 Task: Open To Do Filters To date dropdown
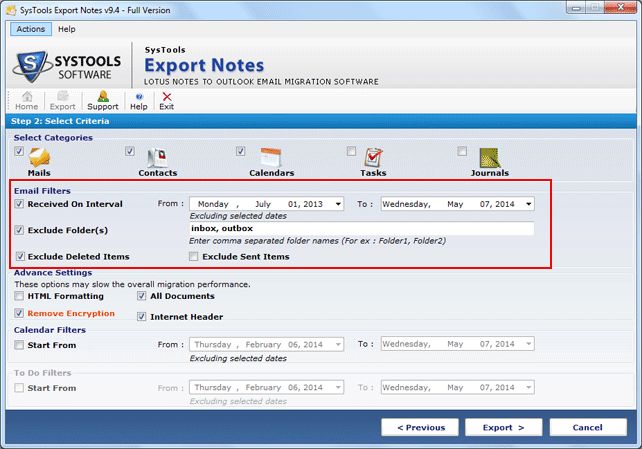[529, 387]
